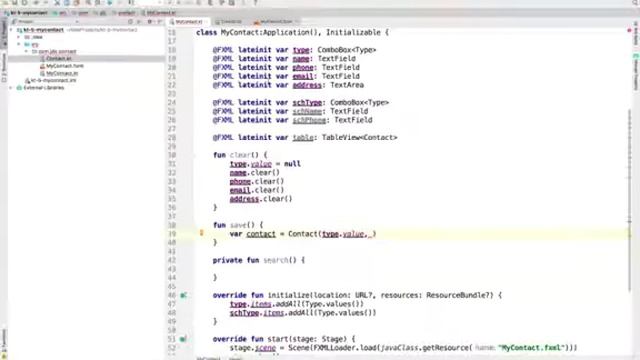Click the src breadcrumb in the navigation bar
The image size is (640, 360).
pos(60,13)
